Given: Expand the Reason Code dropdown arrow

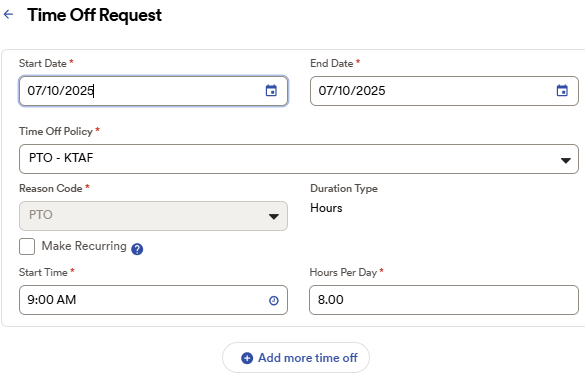Looking at the screenshot, I should [x=274, y=216].
